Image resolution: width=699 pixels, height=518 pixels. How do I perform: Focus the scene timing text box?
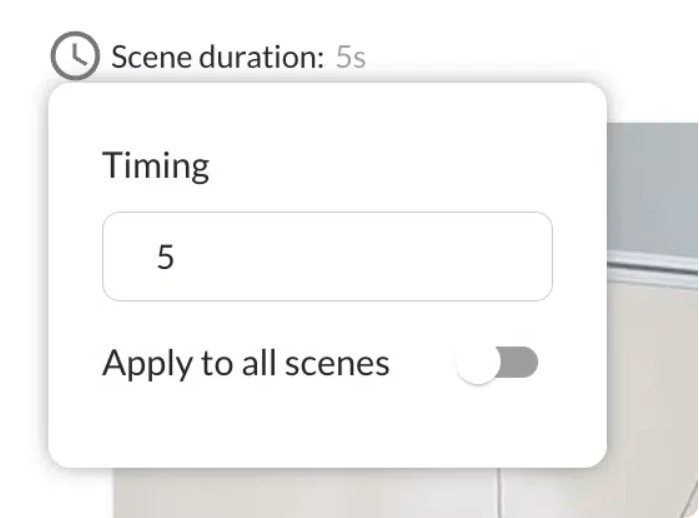(x=327, y=257)
